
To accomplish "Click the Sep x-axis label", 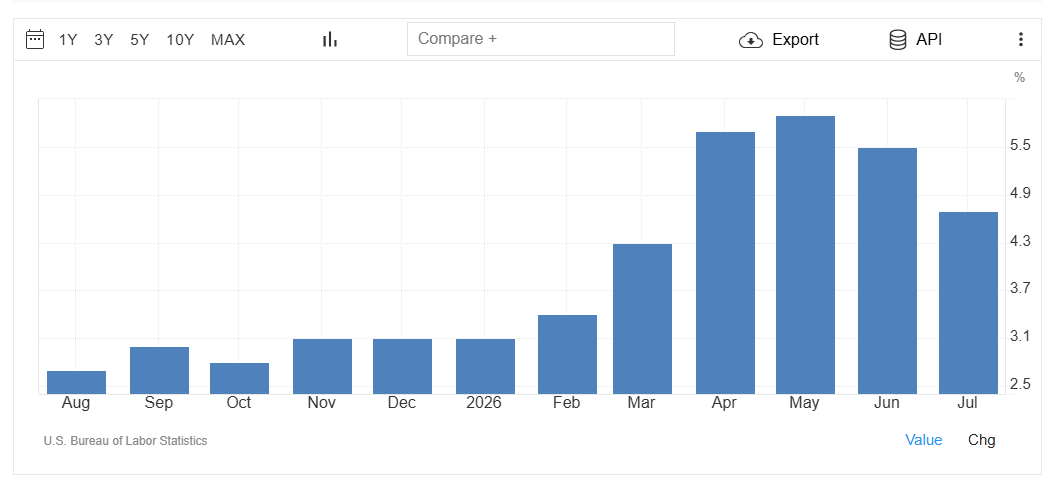I will click(x=159, y=403).
